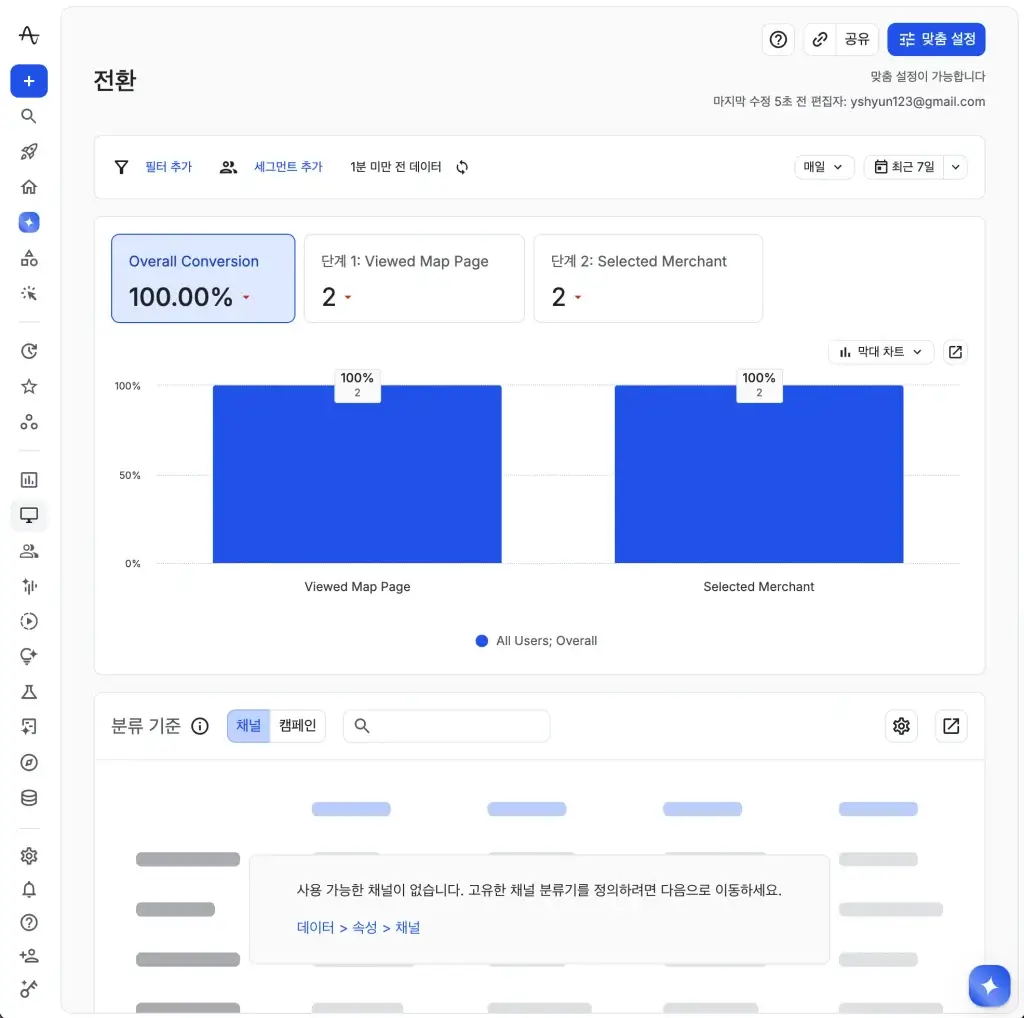Select the Overall Conversion card

pos(203,278)
